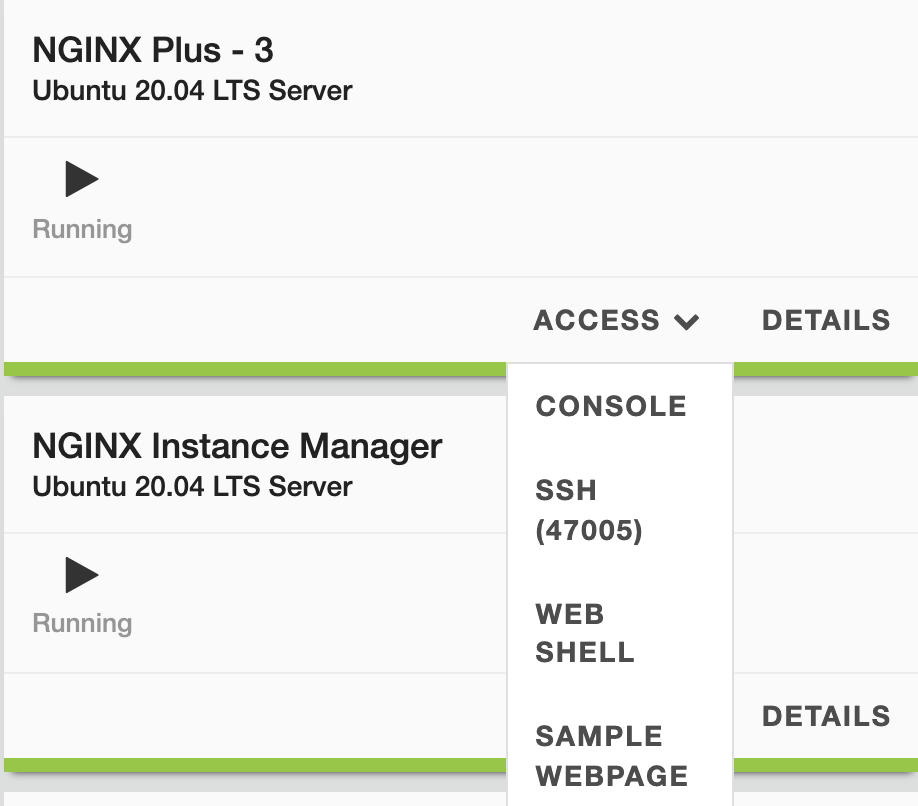Click Ubuntu 20.04 LTS Server under Instance Manager
Screen dimensions: 918x806
192,486
